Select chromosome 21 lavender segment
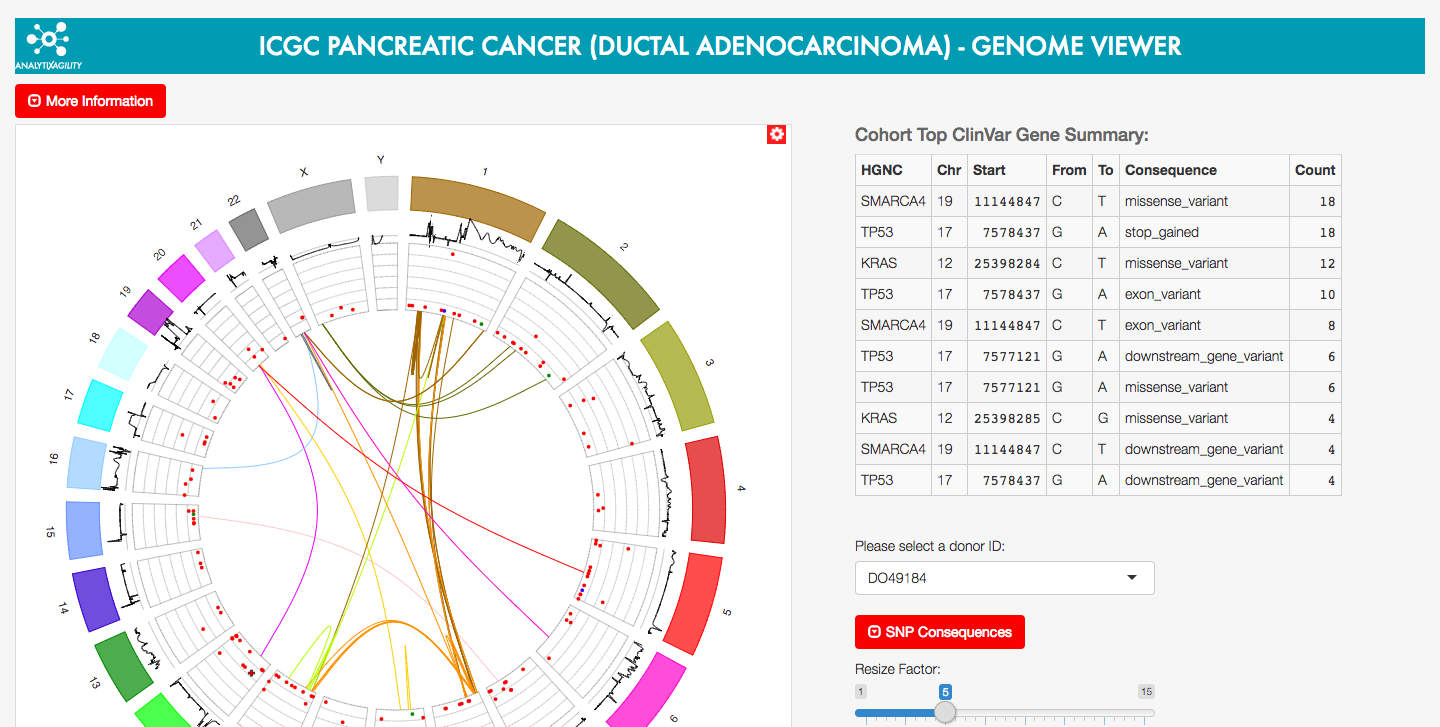Screen dimensions: 1440x727 click(x=214, y=250)
